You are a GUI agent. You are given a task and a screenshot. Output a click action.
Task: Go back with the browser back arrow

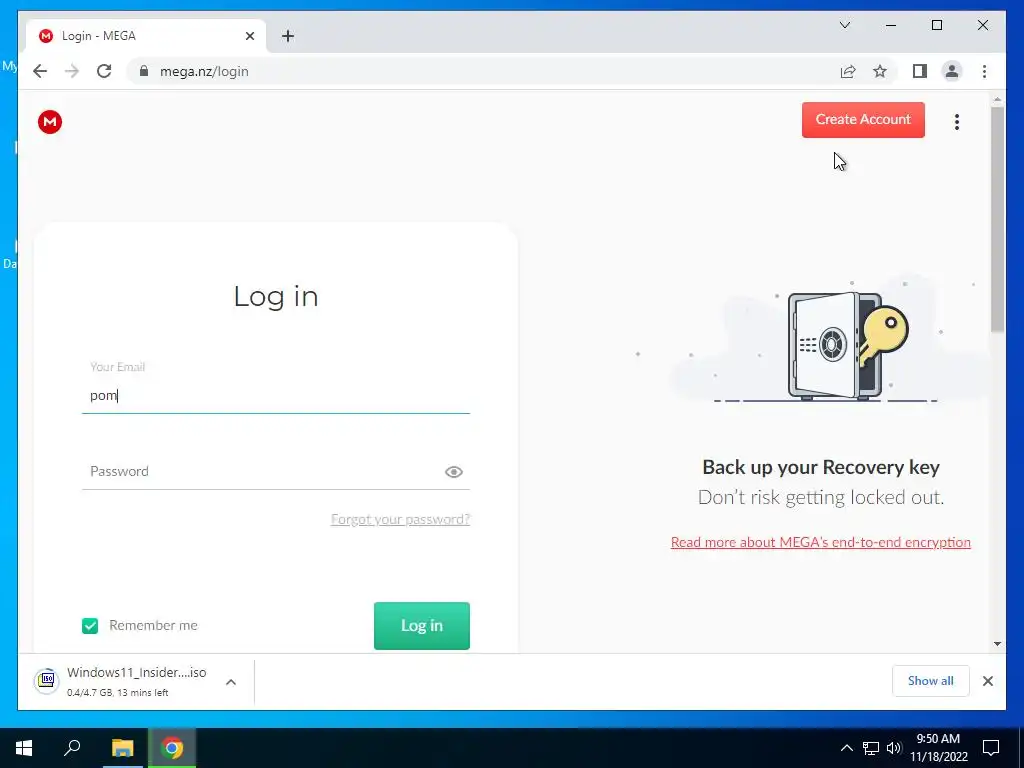[40, 71]
